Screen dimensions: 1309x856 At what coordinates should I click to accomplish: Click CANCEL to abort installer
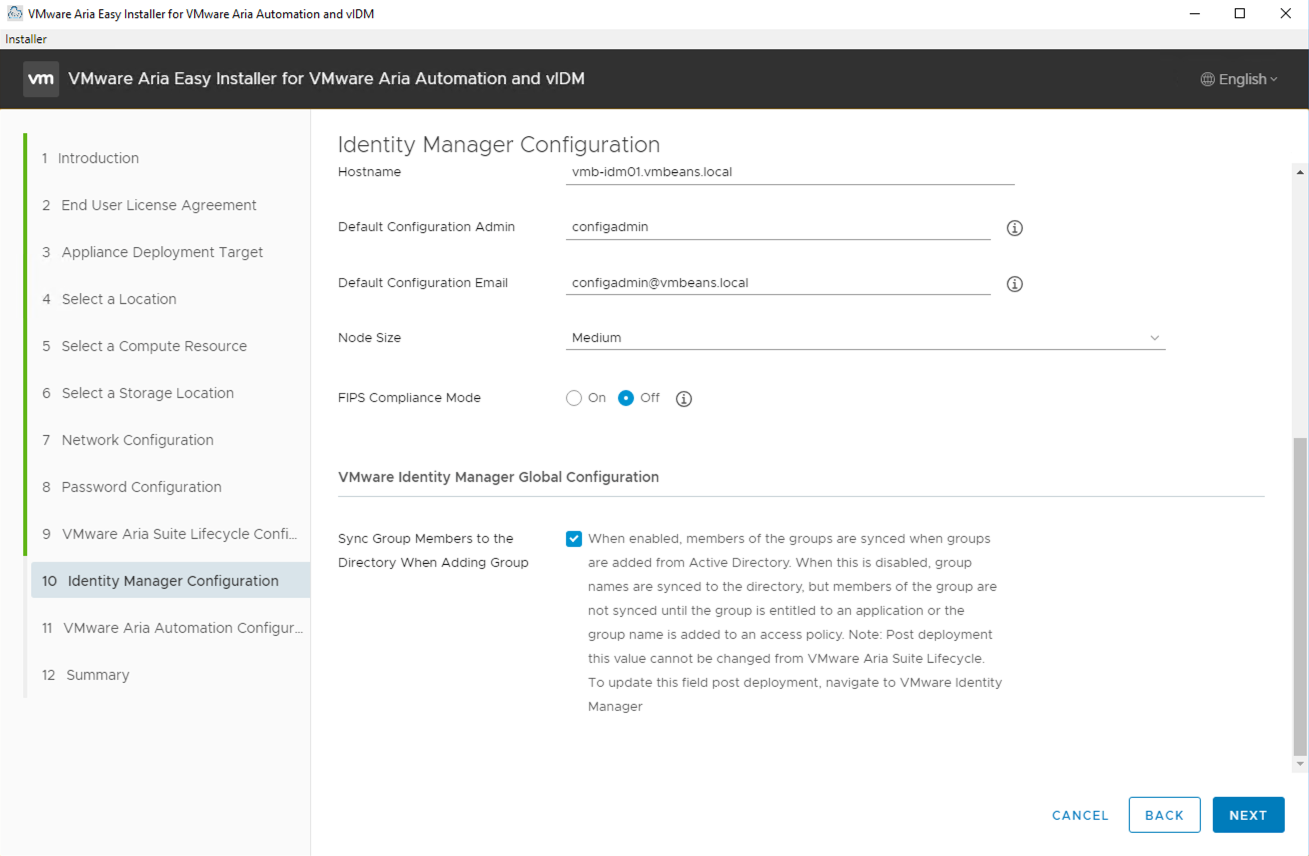pyautogui.click(x=1080, y=815)
